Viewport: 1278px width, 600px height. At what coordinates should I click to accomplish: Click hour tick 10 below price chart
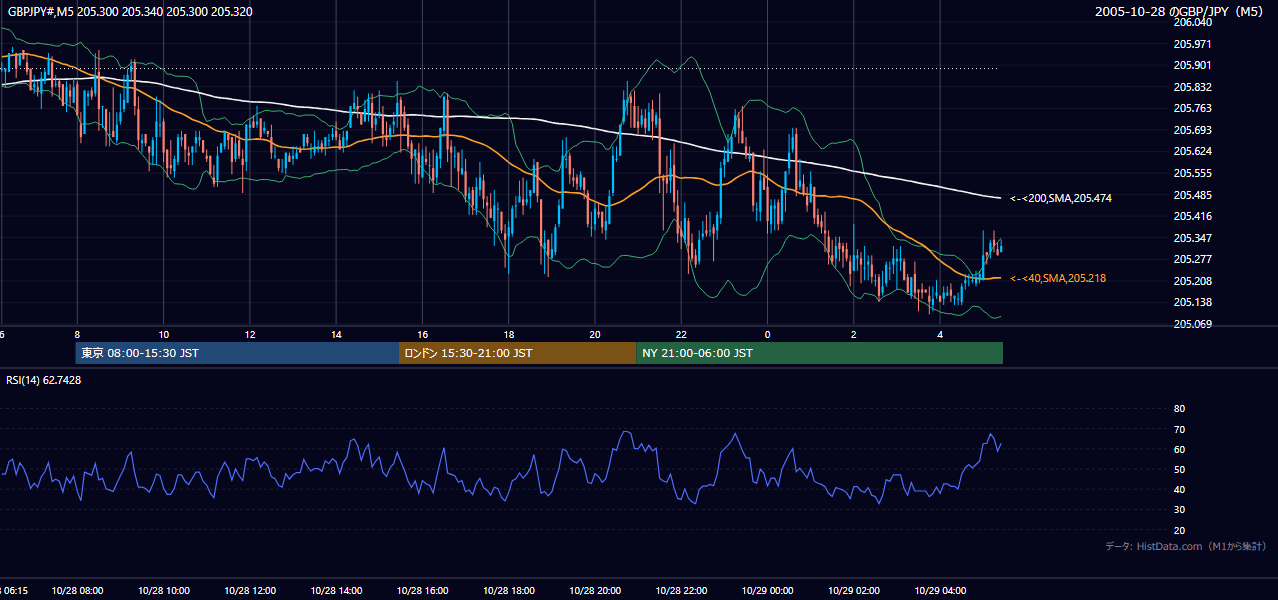[164, 334]
